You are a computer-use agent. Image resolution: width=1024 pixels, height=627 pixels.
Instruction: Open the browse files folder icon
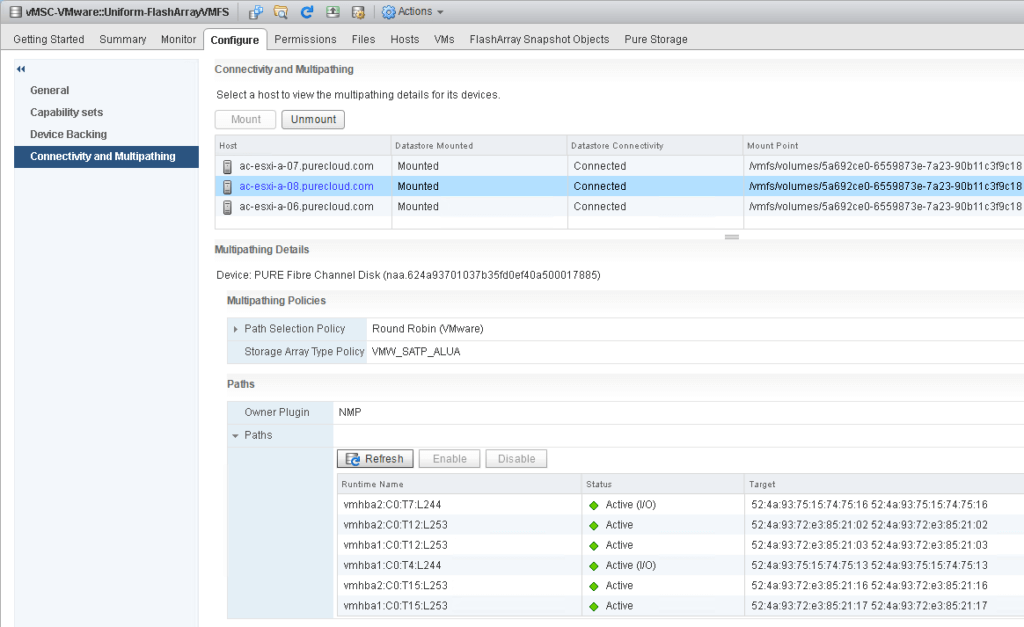click(x=281, y=12)
